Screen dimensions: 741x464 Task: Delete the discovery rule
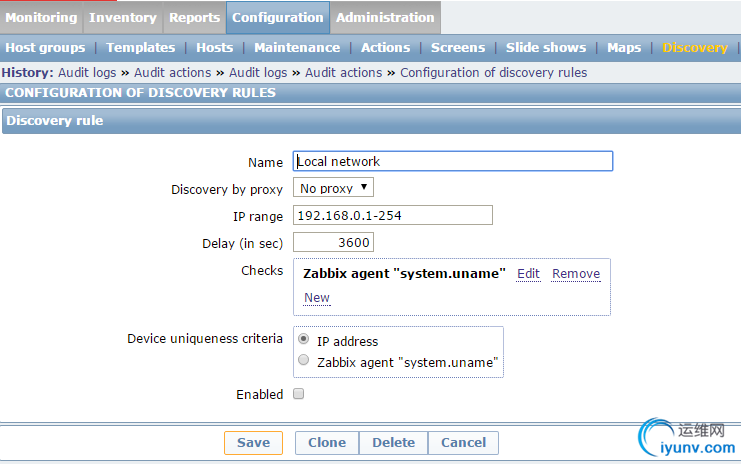(393, 442)
